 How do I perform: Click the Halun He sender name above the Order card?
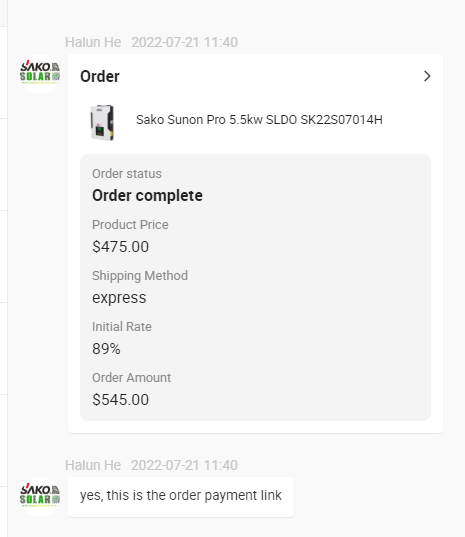pos(93,42)
